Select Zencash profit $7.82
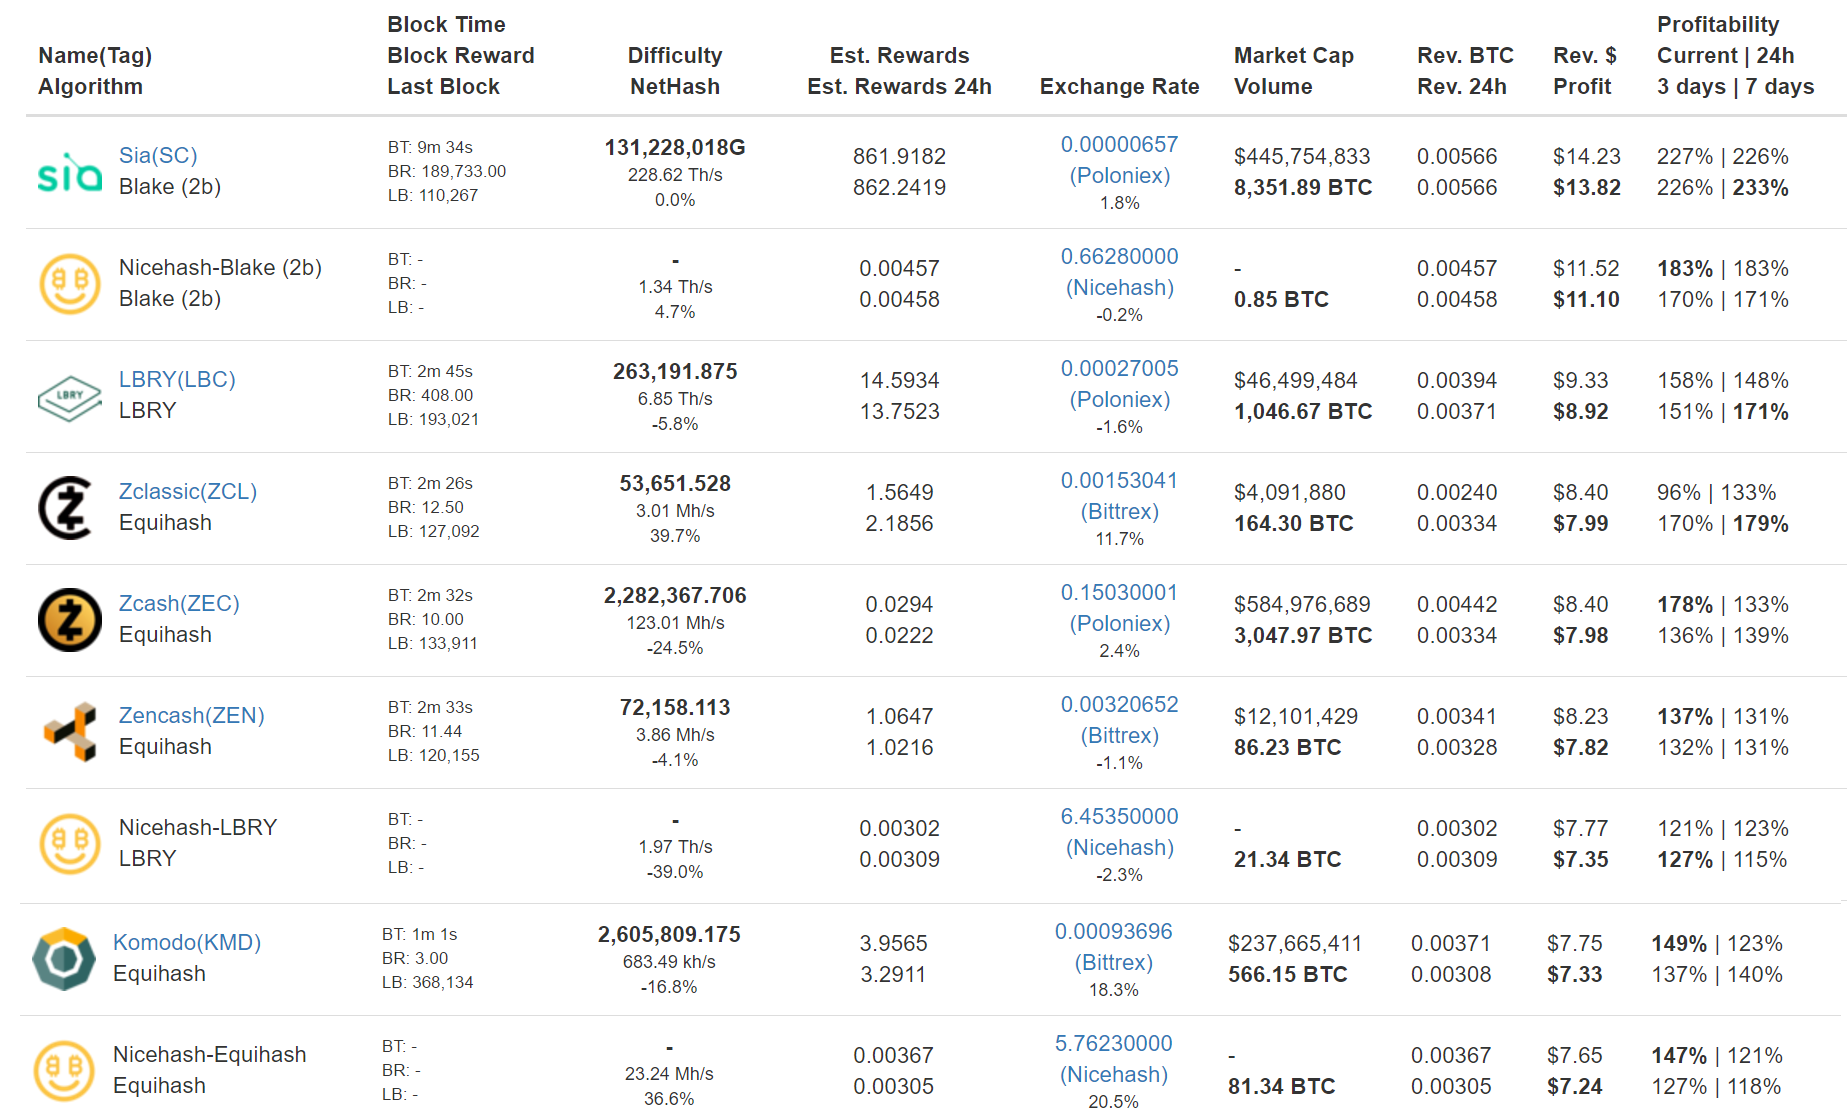Viewport: 1847px width, 1116px height. [1580, 748]
